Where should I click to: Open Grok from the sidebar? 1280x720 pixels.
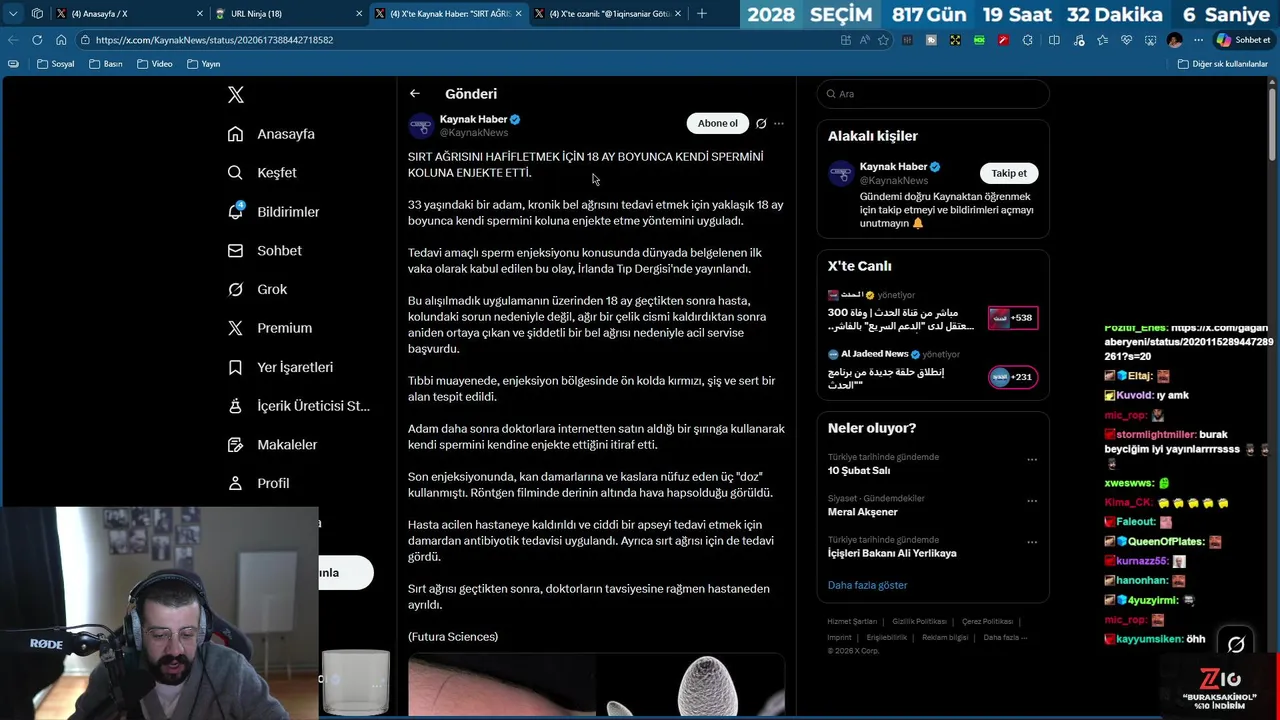coord(257,289)
